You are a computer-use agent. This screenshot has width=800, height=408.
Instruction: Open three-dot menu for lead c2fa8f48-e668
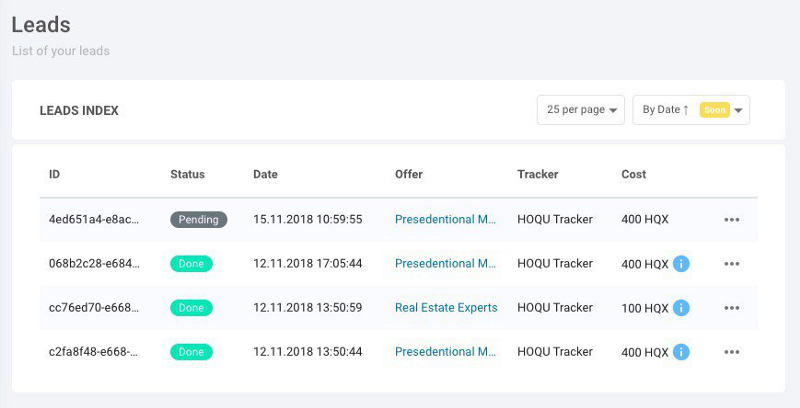point(732,352)
